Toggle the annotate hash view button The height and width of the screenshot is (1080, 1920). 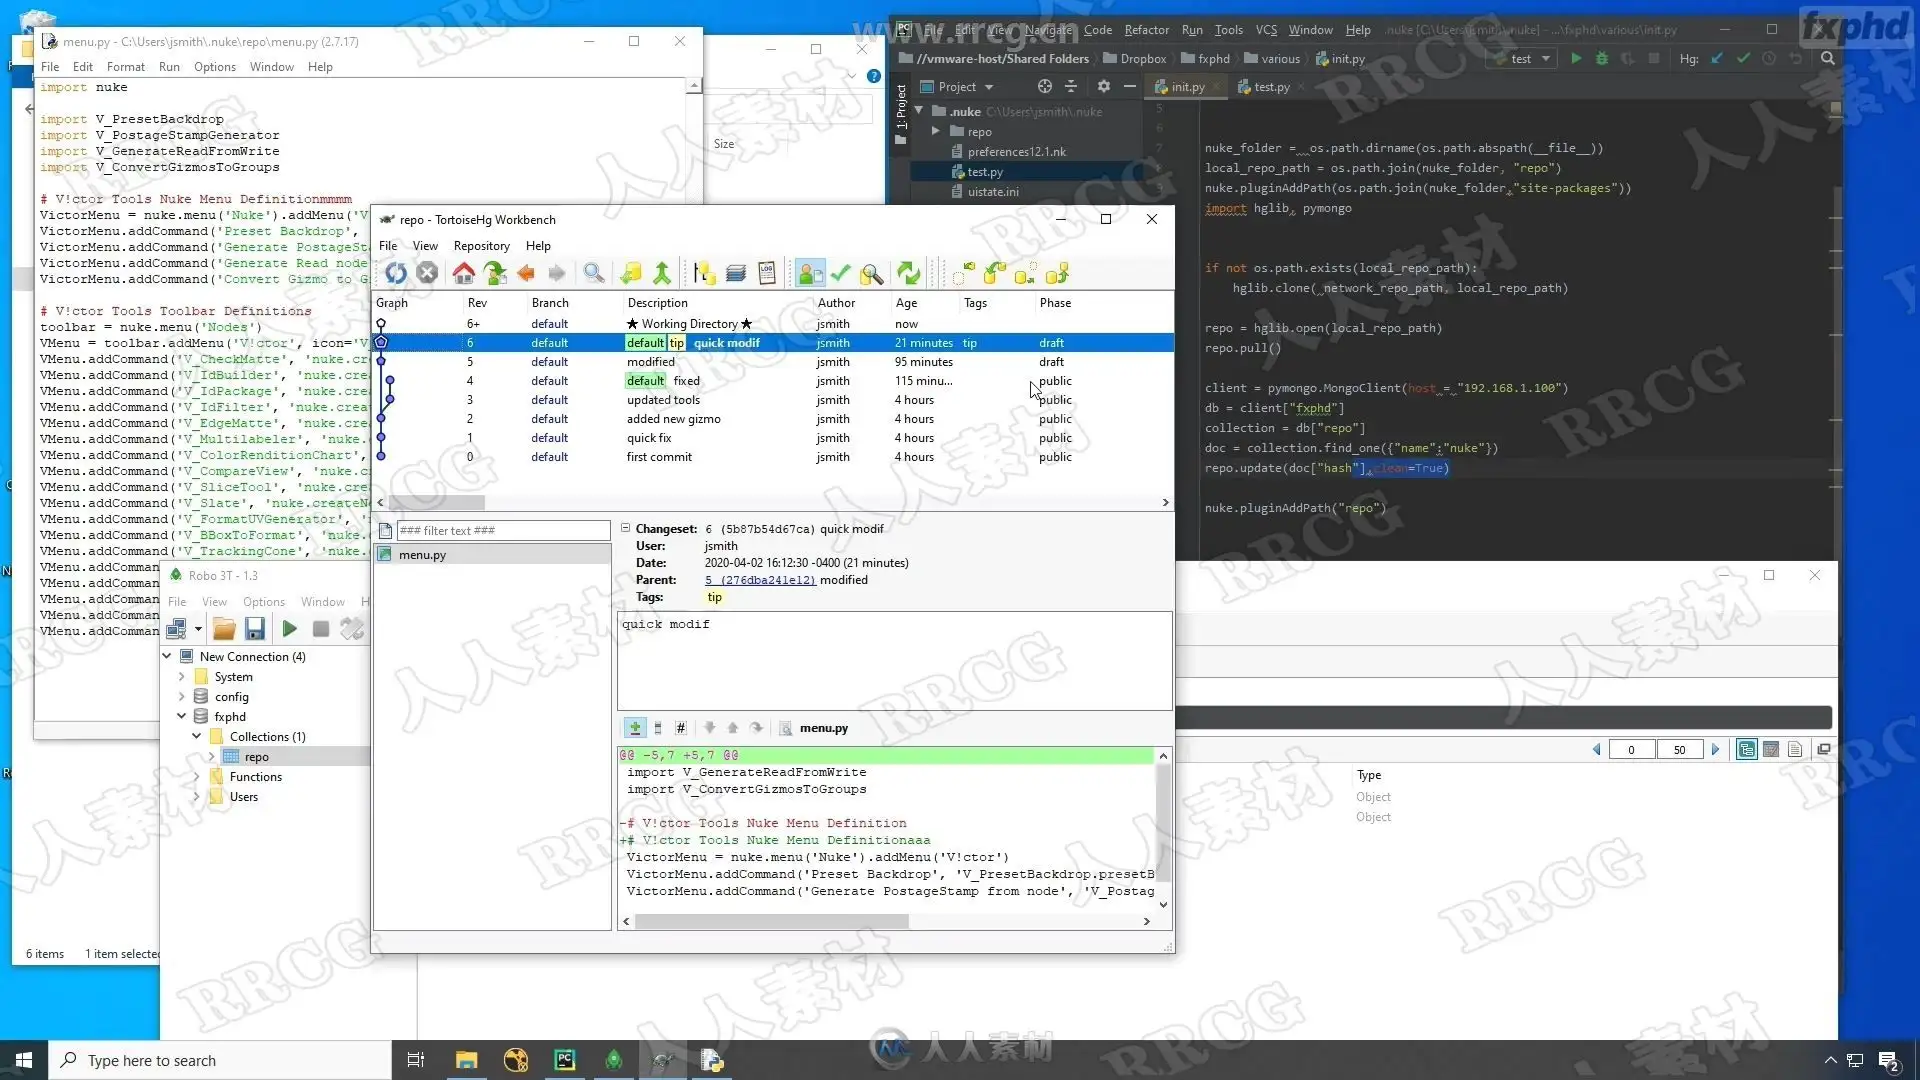(681, 728)
